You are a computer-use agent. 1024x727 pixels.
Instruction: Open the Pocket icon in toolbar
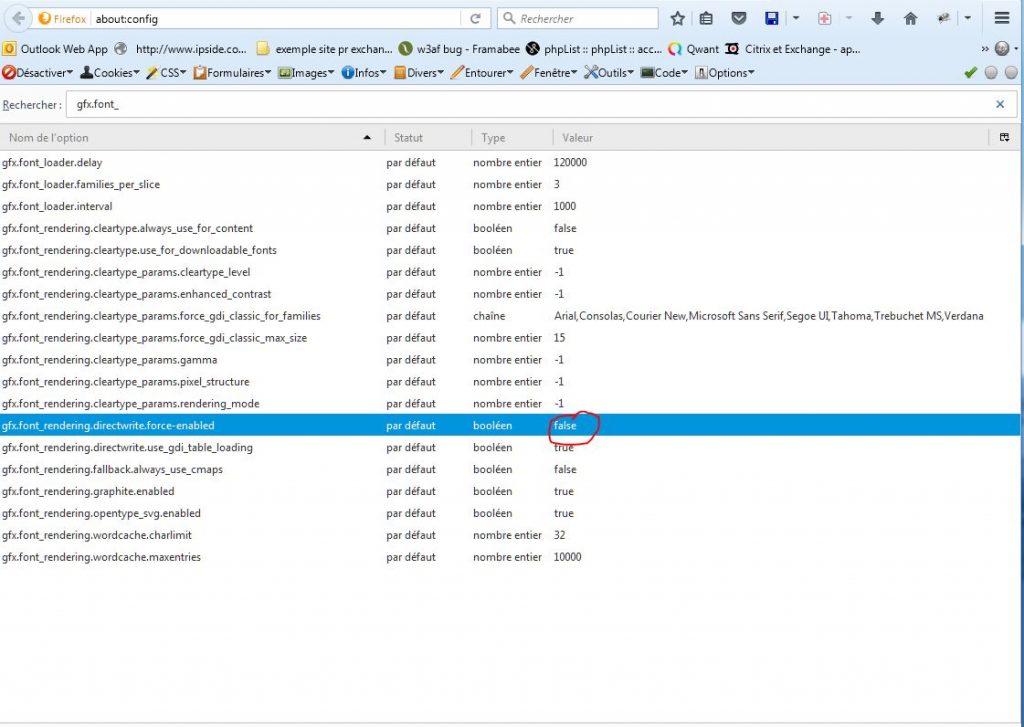pos(738,18)
